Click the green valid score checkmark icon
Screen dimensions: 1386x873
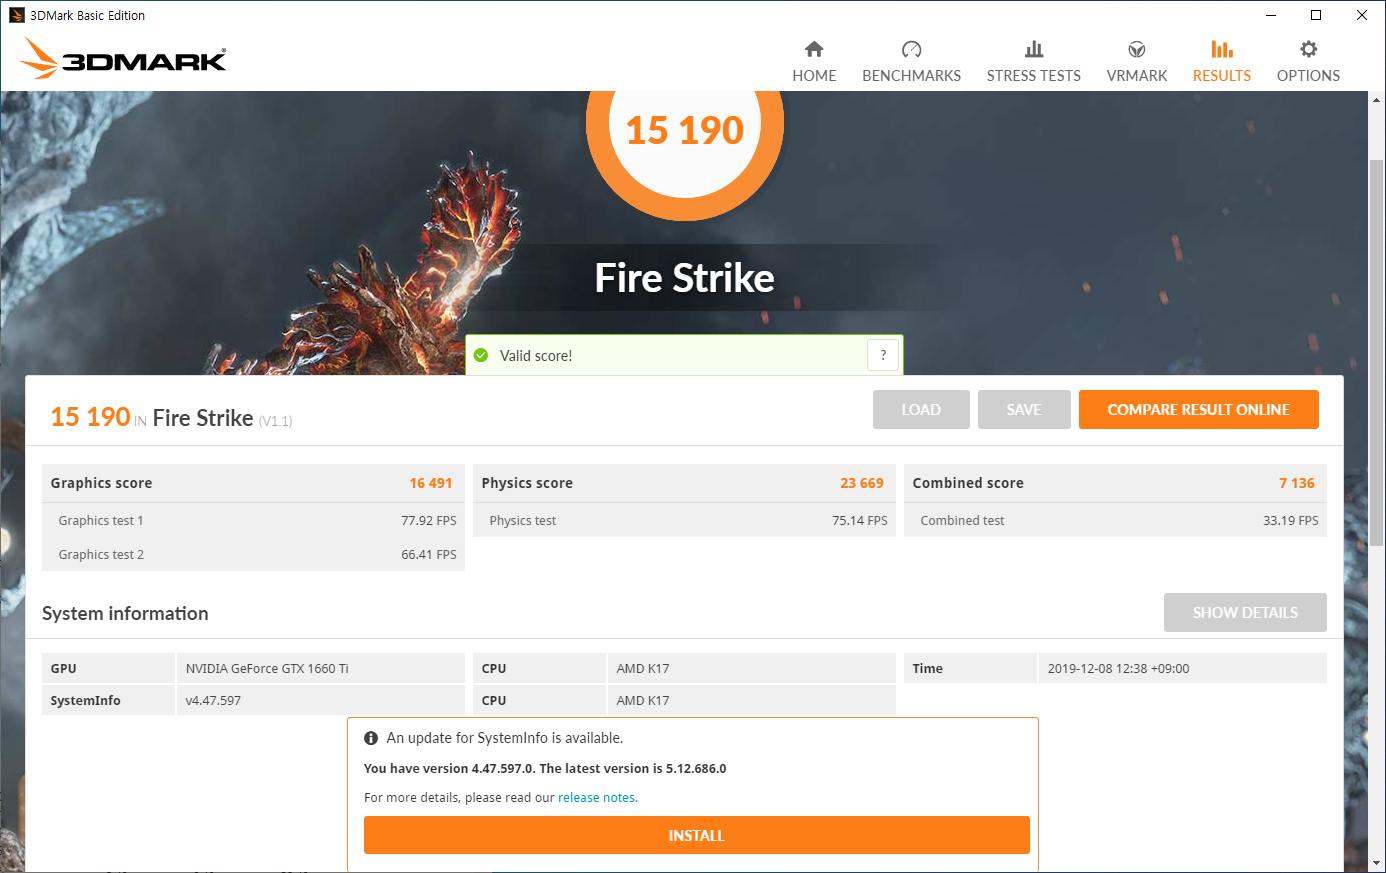coord(481,355)
